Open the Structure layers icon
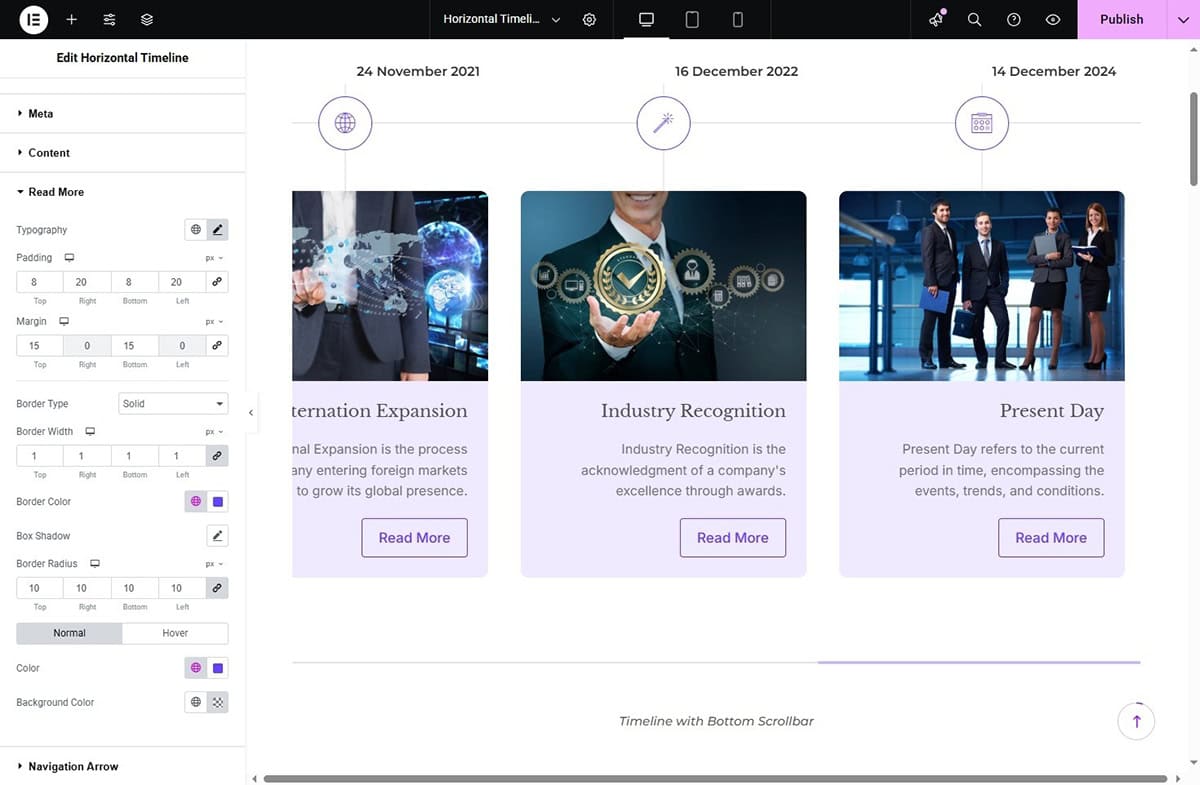The image size is (1200, 785). [147, 19]
